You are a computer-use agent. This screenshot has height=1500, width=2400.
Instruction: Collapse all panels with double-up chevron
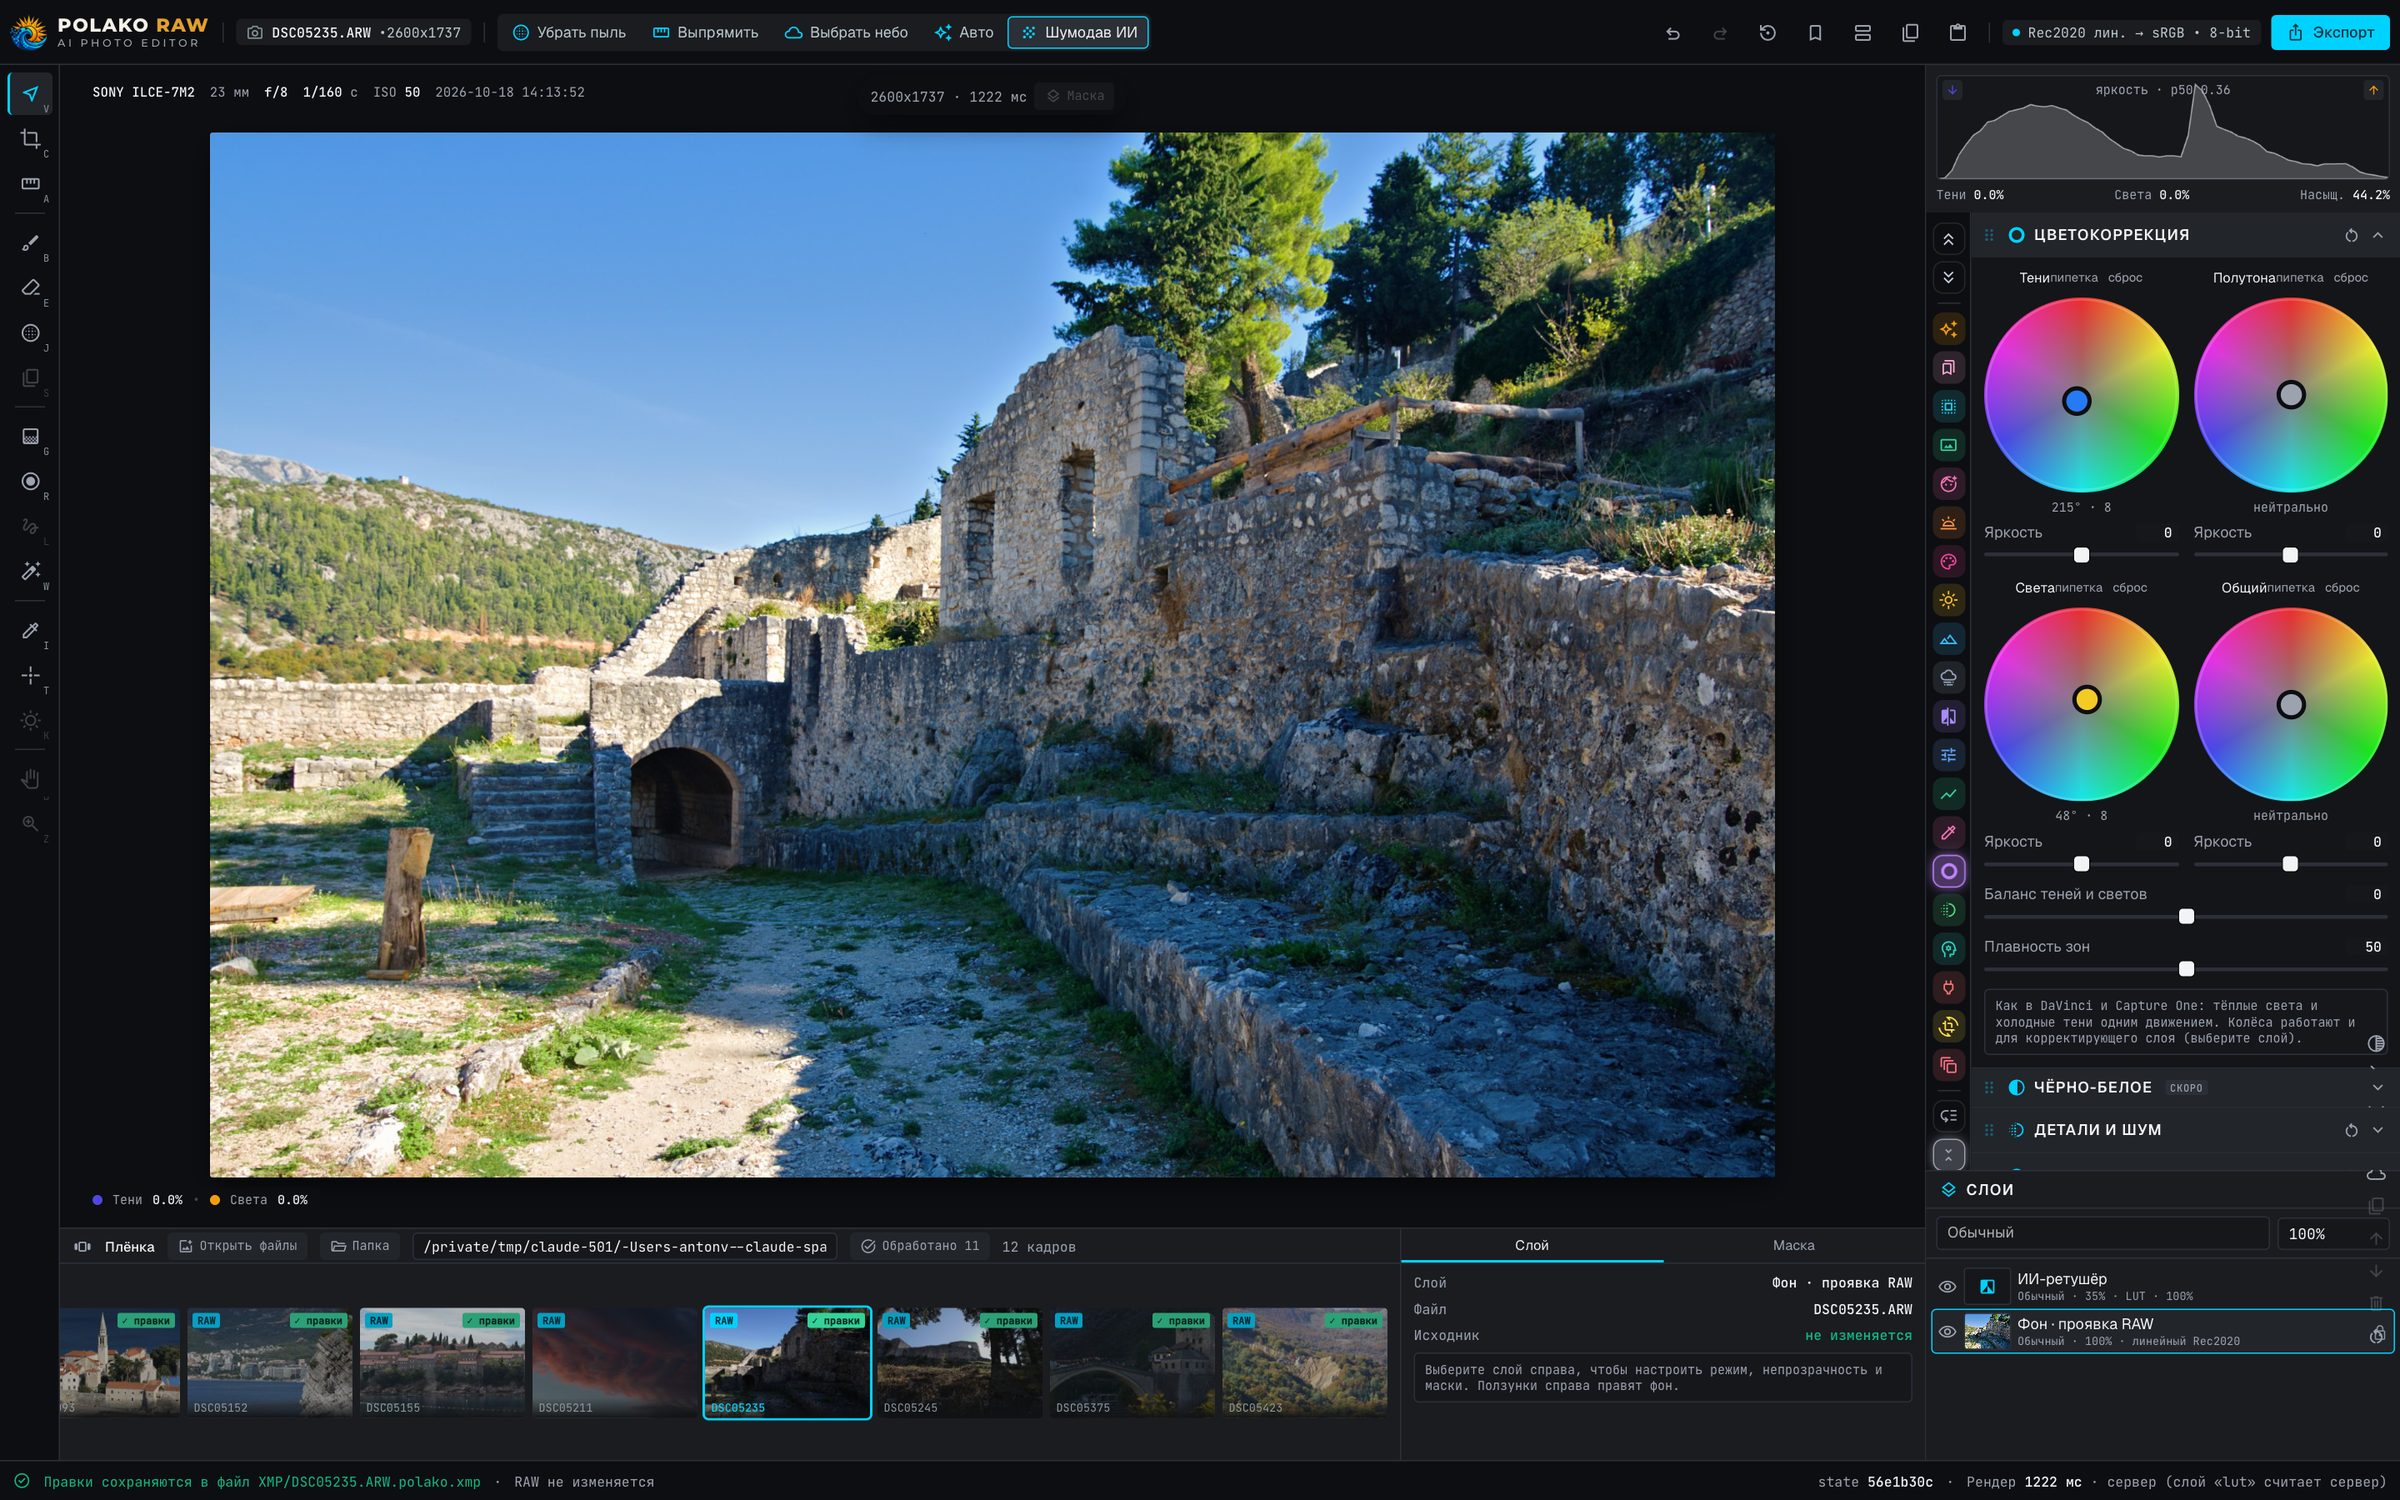[x=1949, y=240]
